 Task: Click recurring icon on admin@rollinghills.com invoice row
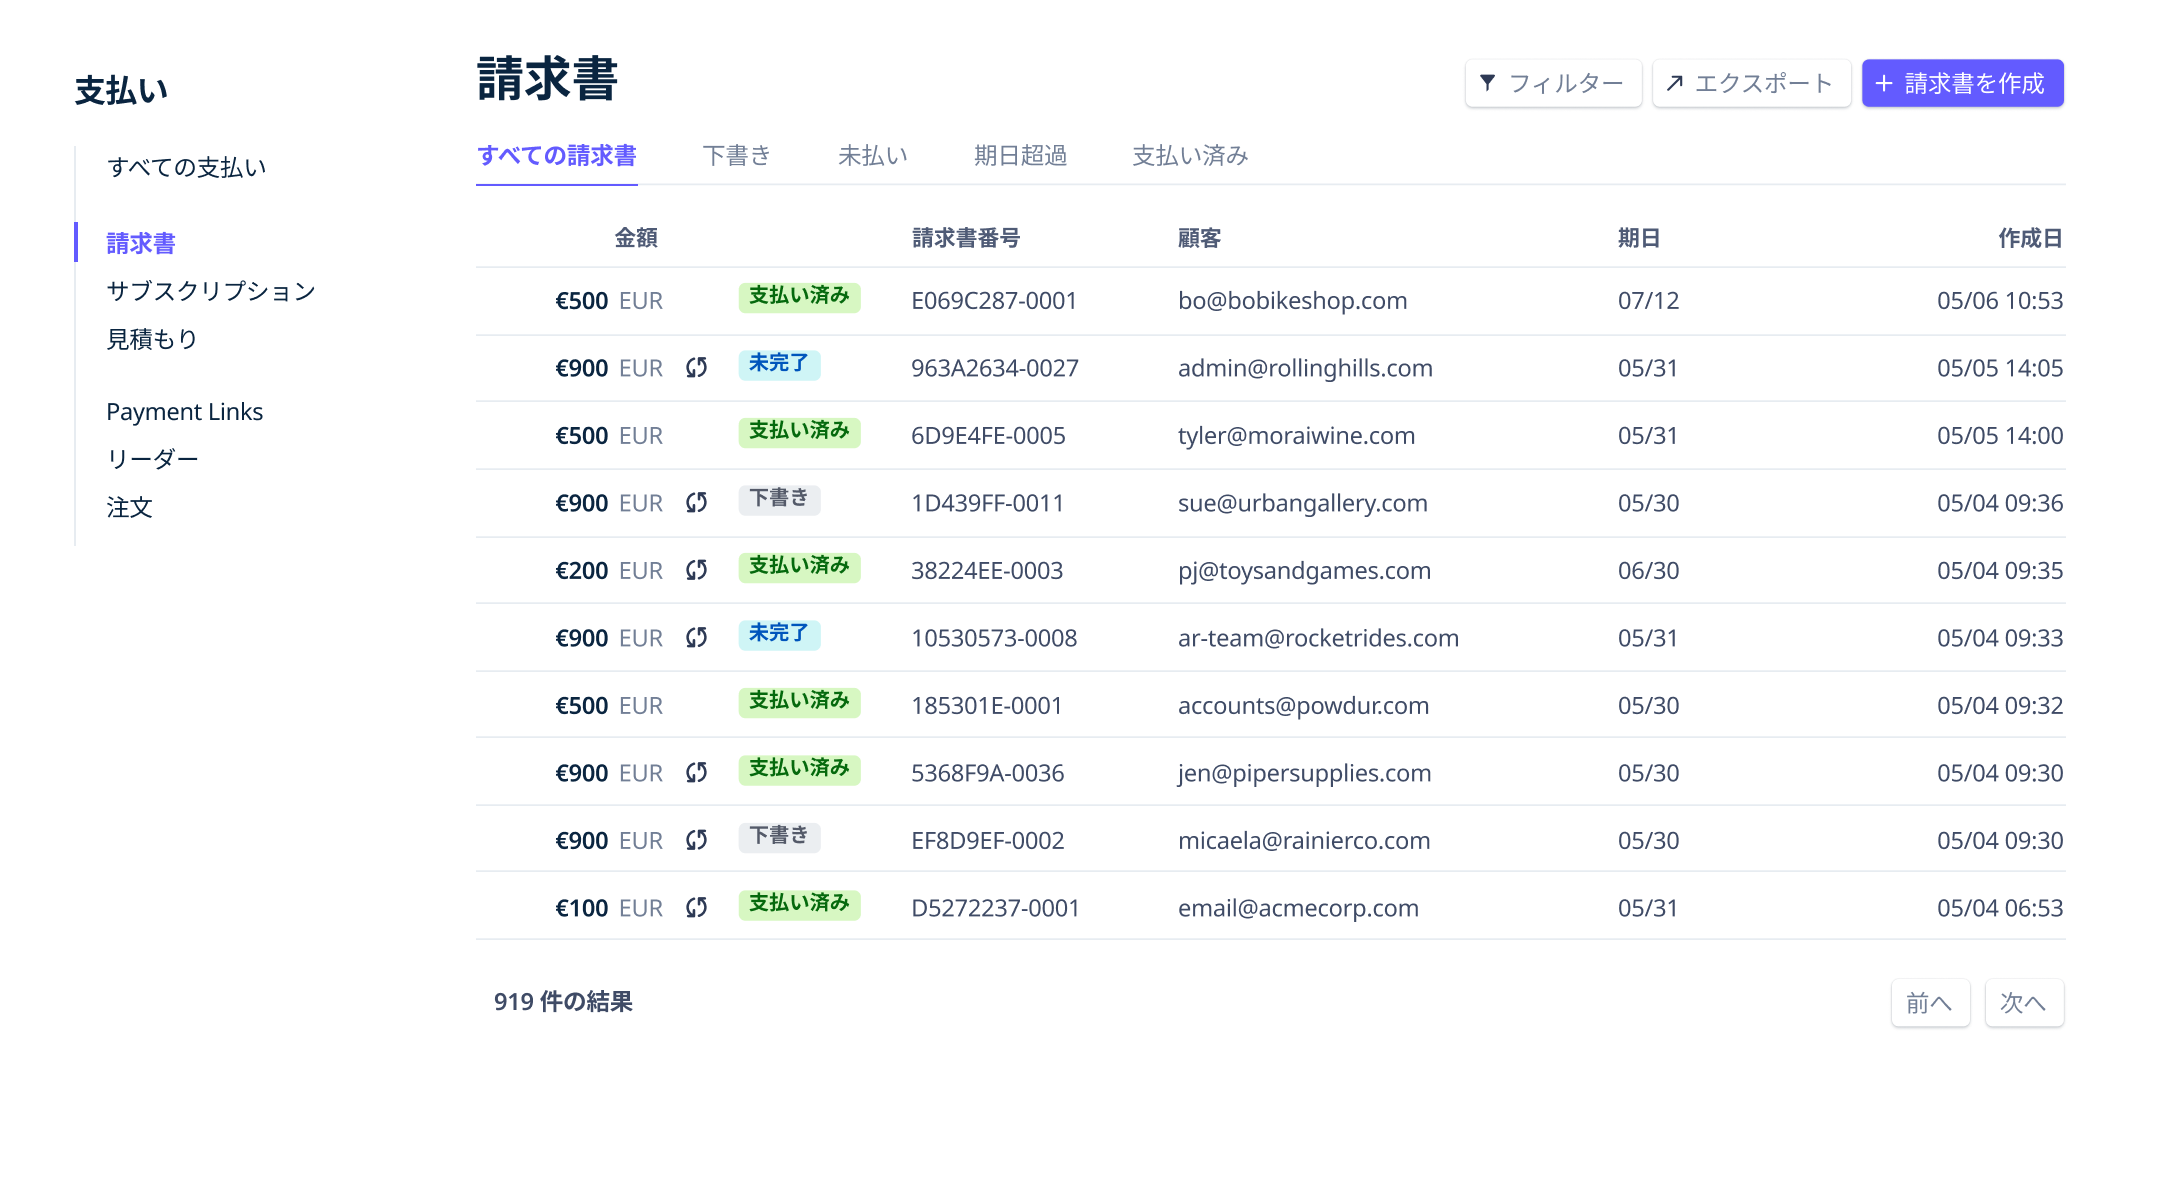pos(696,368)
